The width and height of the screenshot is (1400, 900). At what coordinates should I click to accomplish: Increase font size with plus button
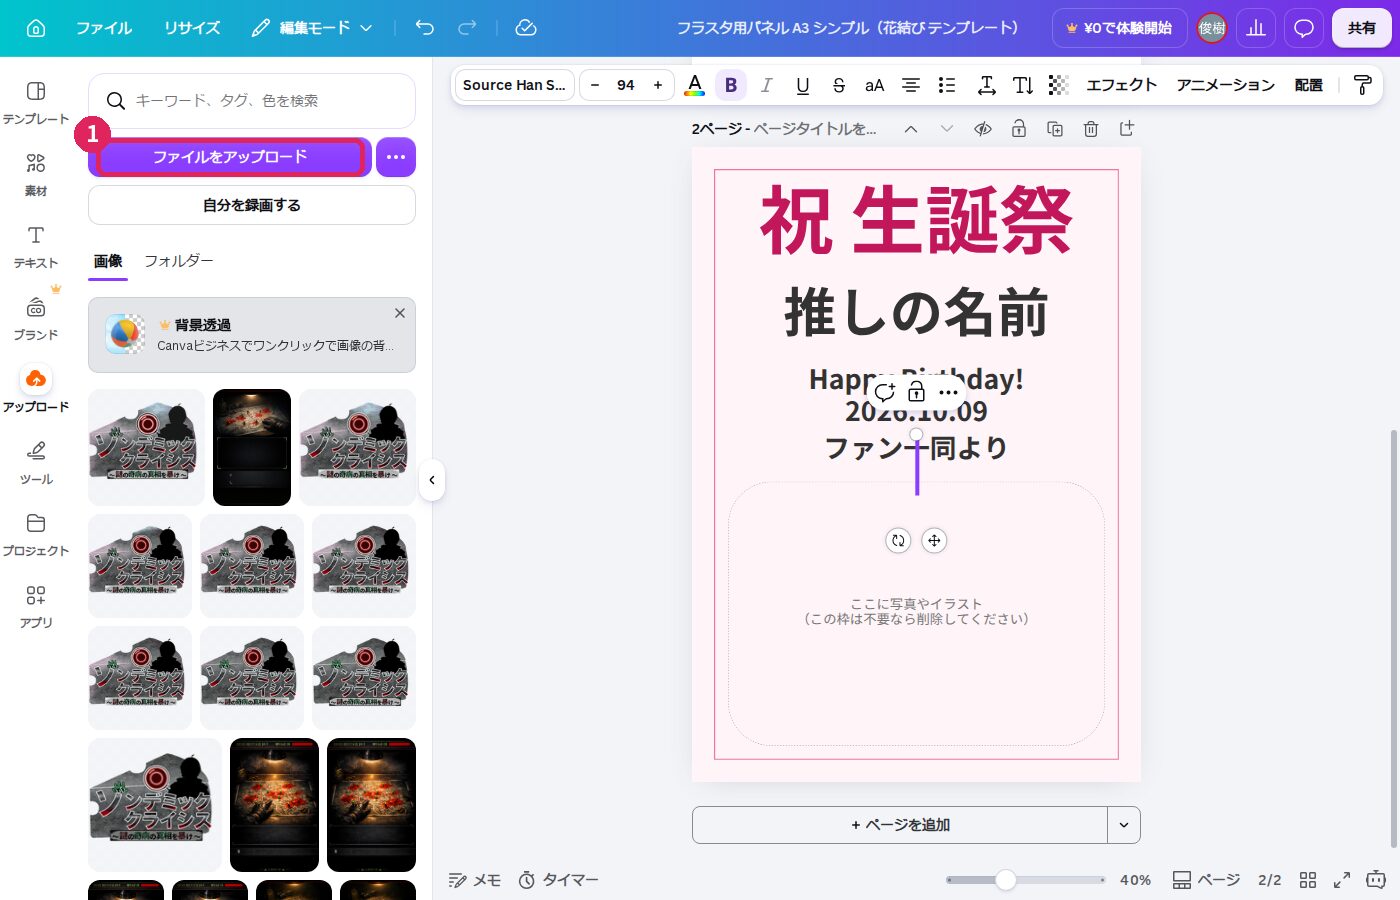pos(658,85)
